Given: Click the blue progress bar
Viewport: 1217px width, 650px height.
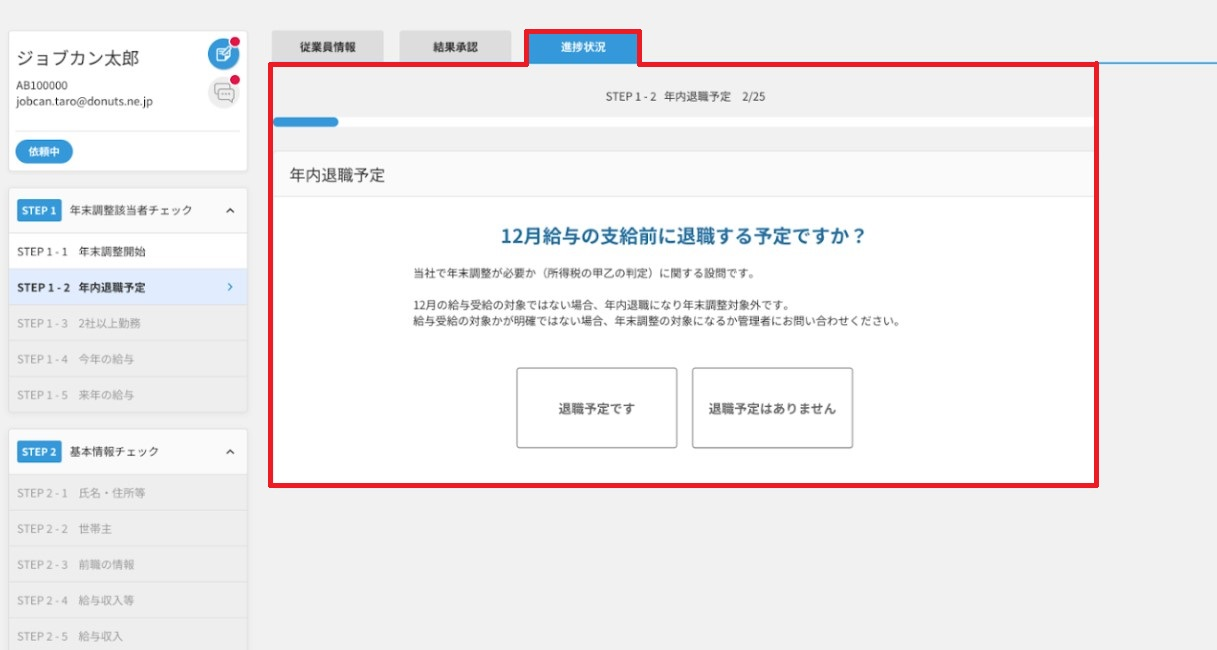Looking at the screenshot, I should coord(306,122).
